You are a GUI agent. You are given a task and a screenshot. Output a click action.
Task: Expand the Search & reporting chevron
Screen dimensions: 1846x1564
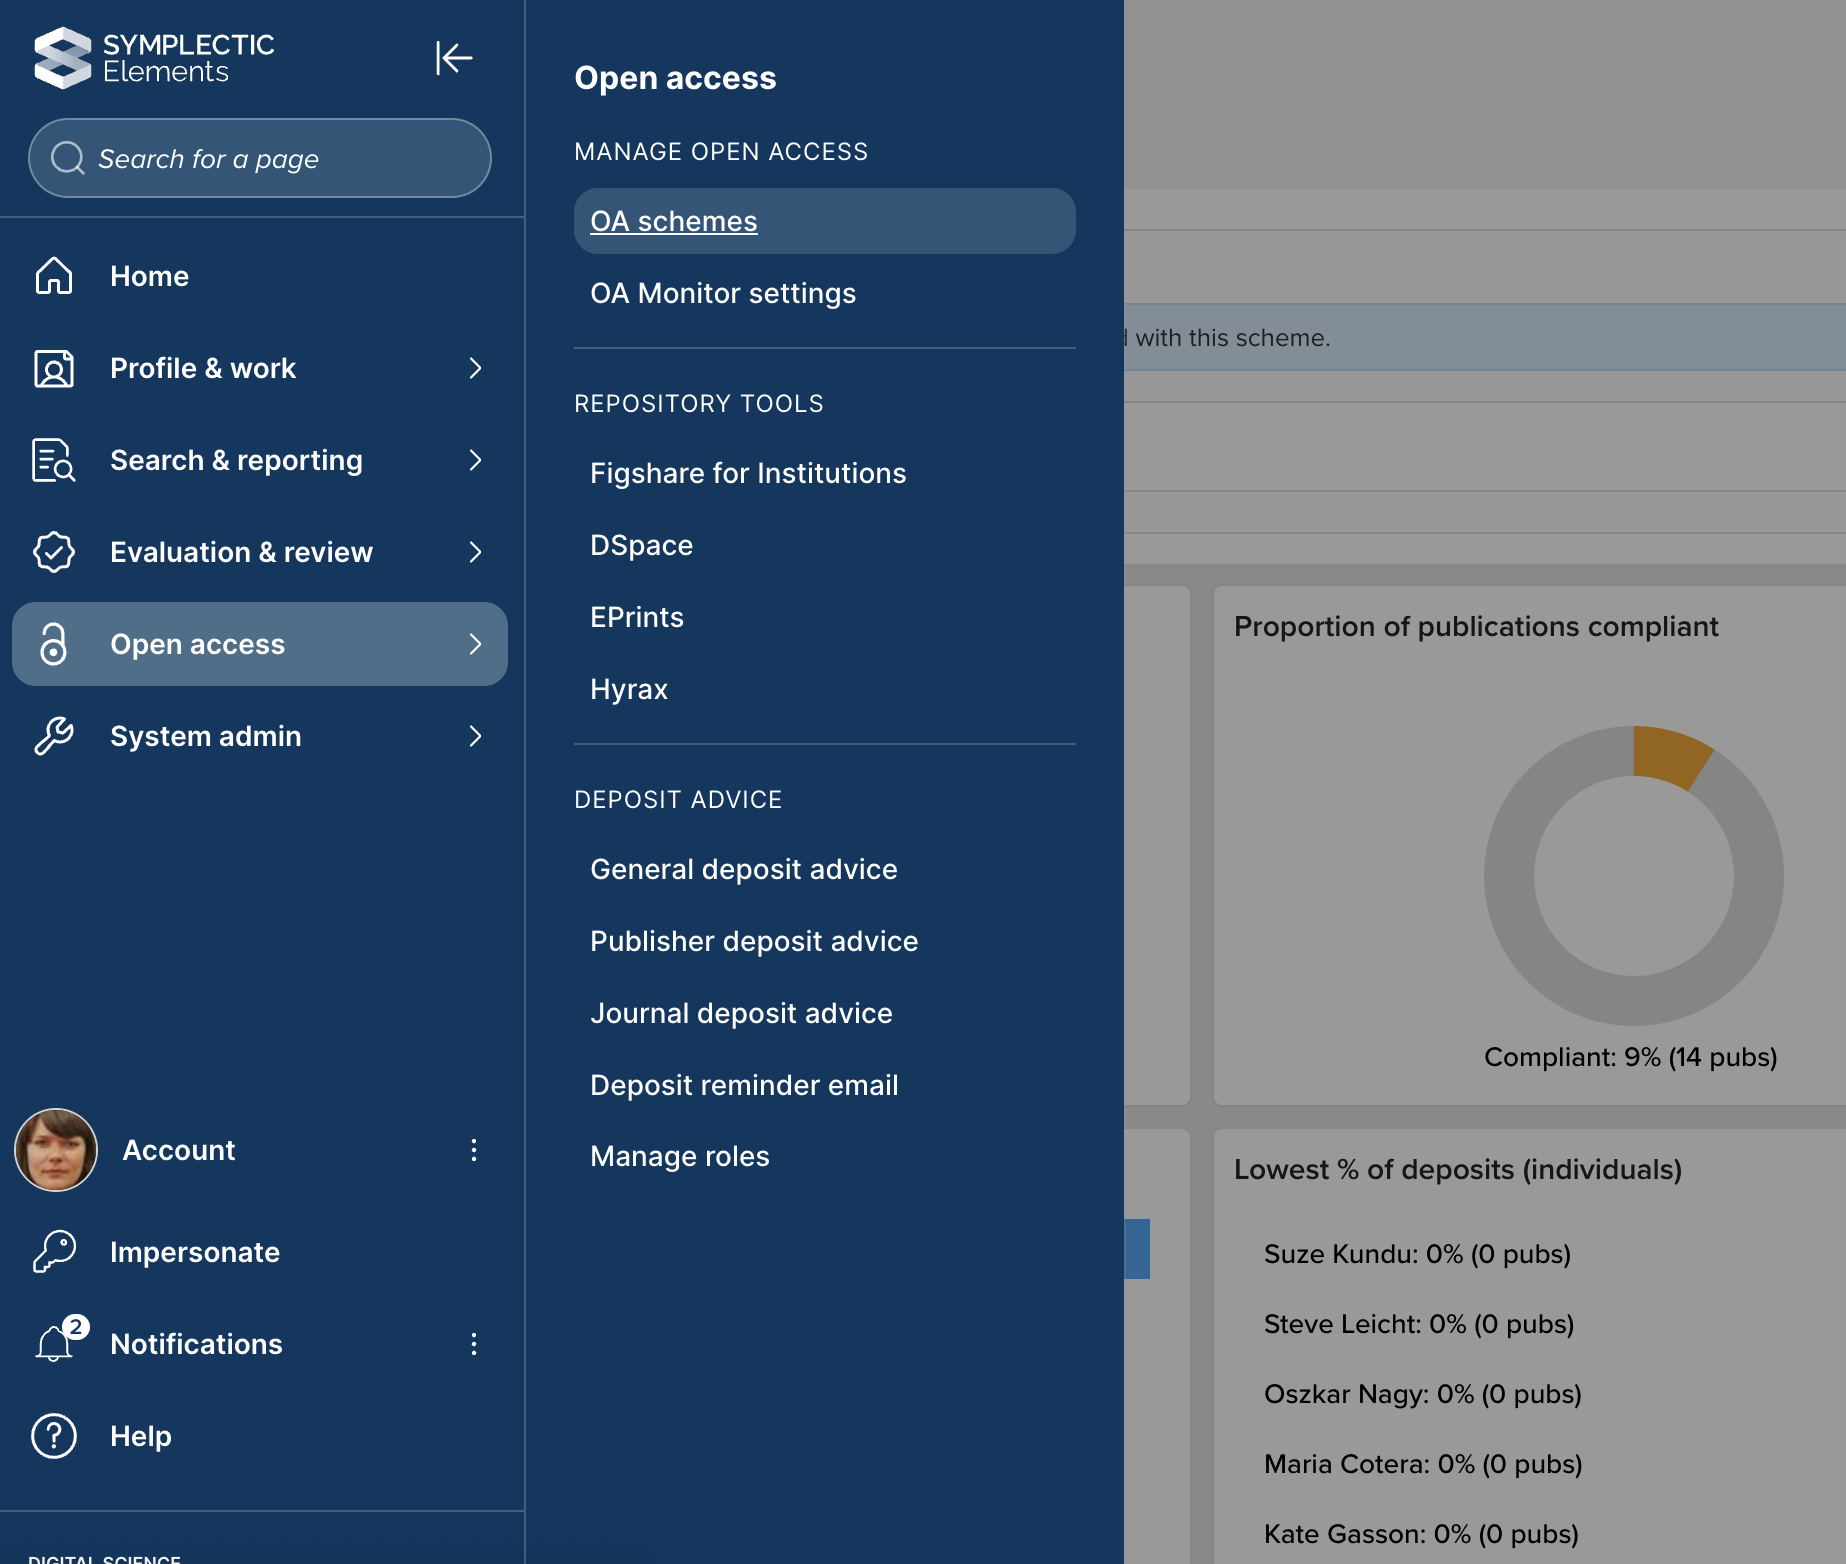pyautogui.click(x=475, y=460)
